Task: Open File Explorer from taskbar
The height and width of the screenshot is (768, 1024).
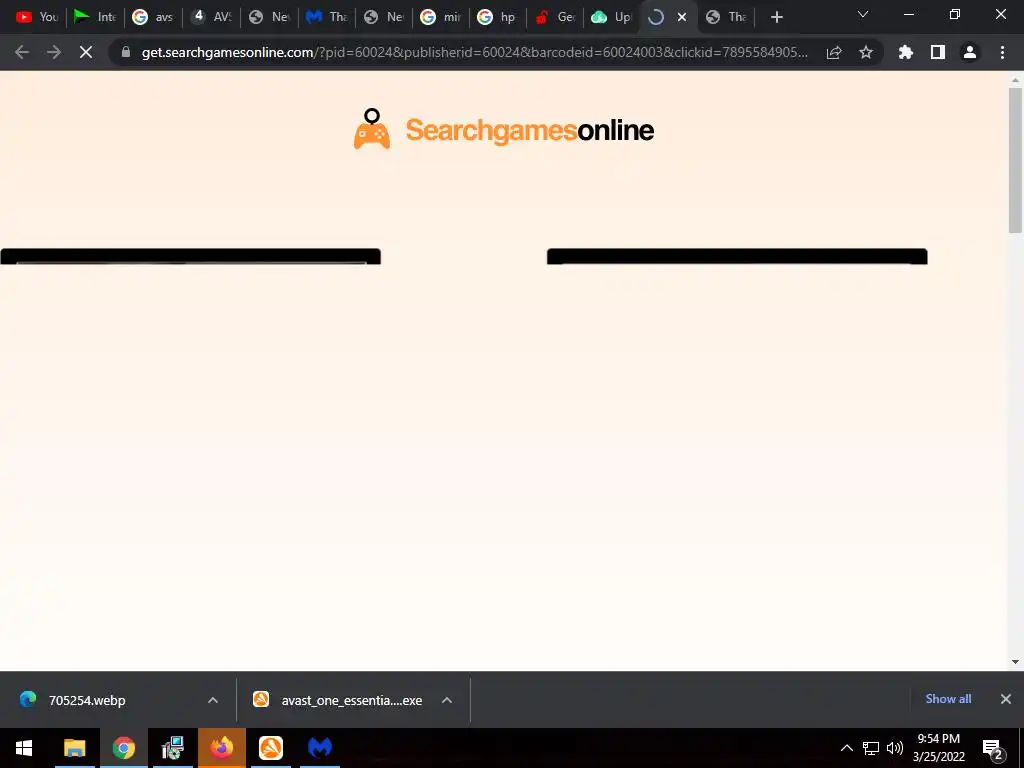Action: (x=74, y=748)
